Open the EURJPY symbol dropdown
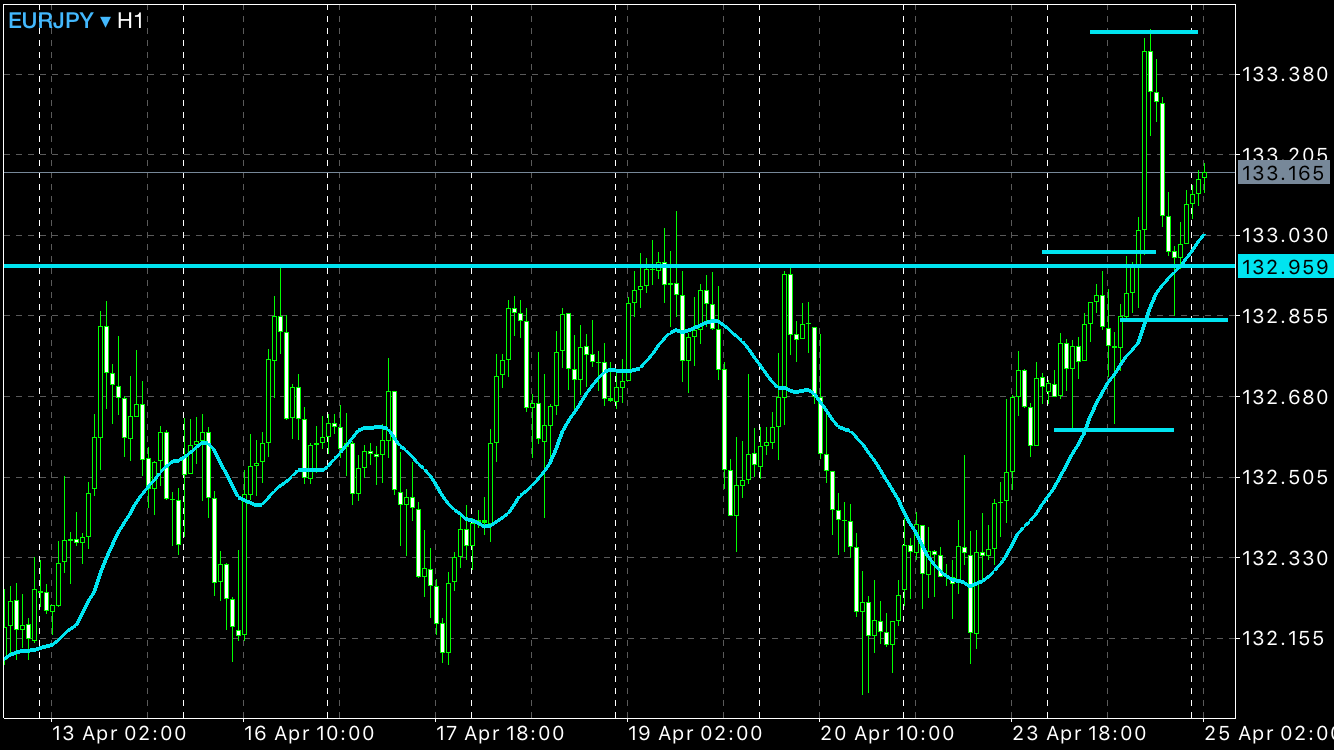 [60, 20]
